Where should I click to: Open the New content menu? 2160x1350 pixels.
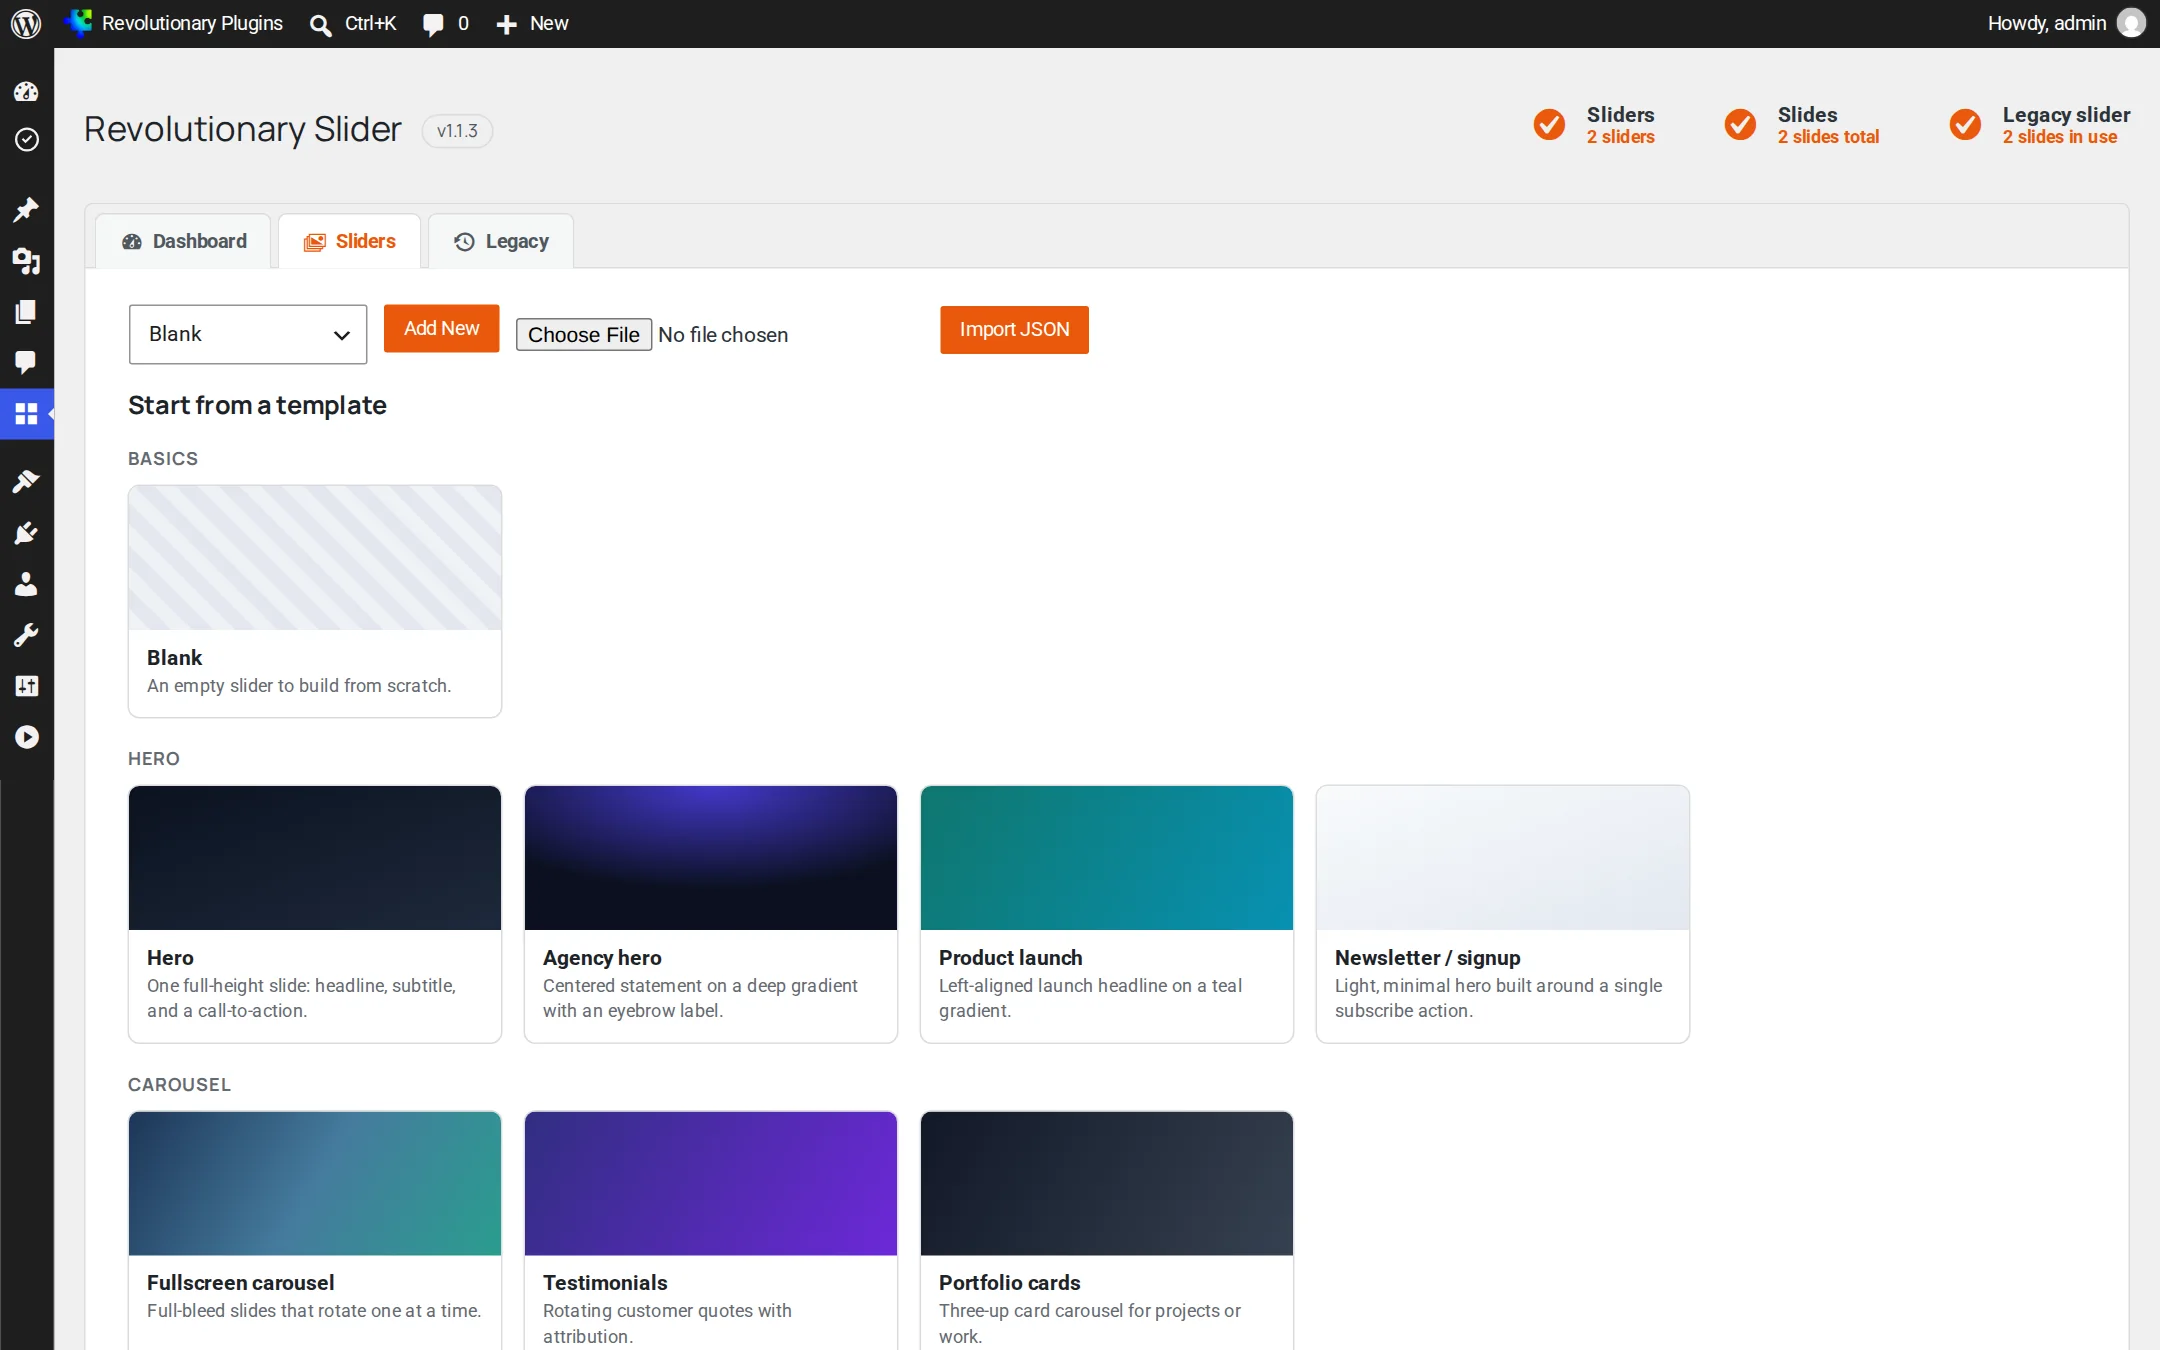(x=532, y=23)
